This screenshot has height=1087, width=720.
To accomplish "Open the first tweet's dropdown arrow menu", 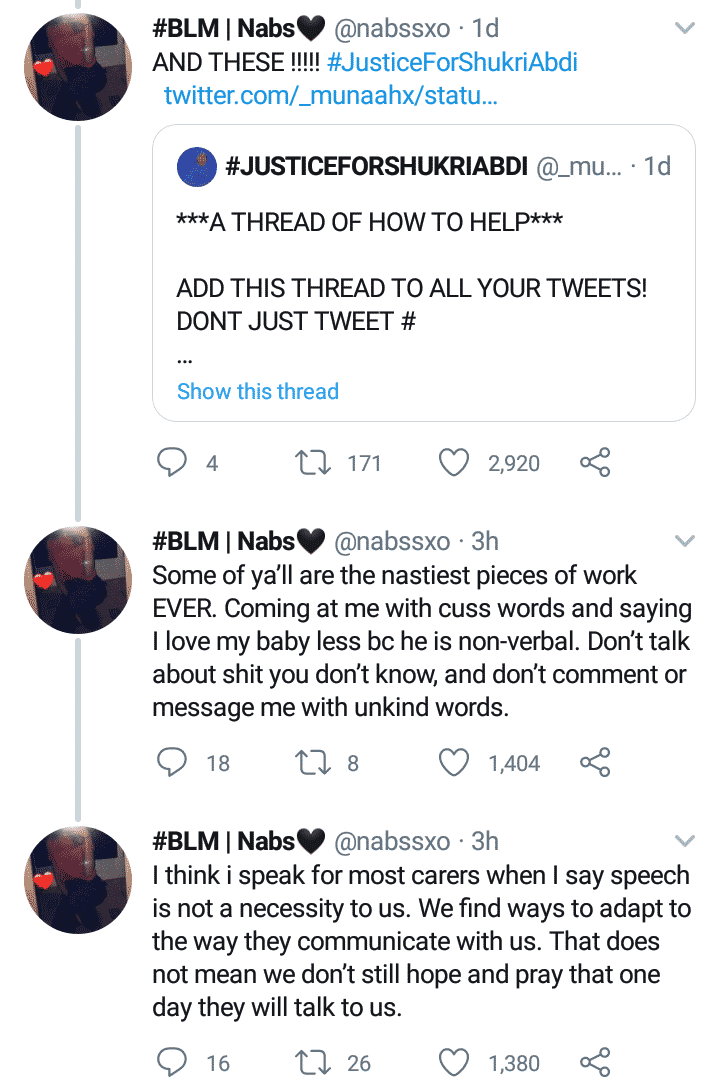I will tap(685, 29).
